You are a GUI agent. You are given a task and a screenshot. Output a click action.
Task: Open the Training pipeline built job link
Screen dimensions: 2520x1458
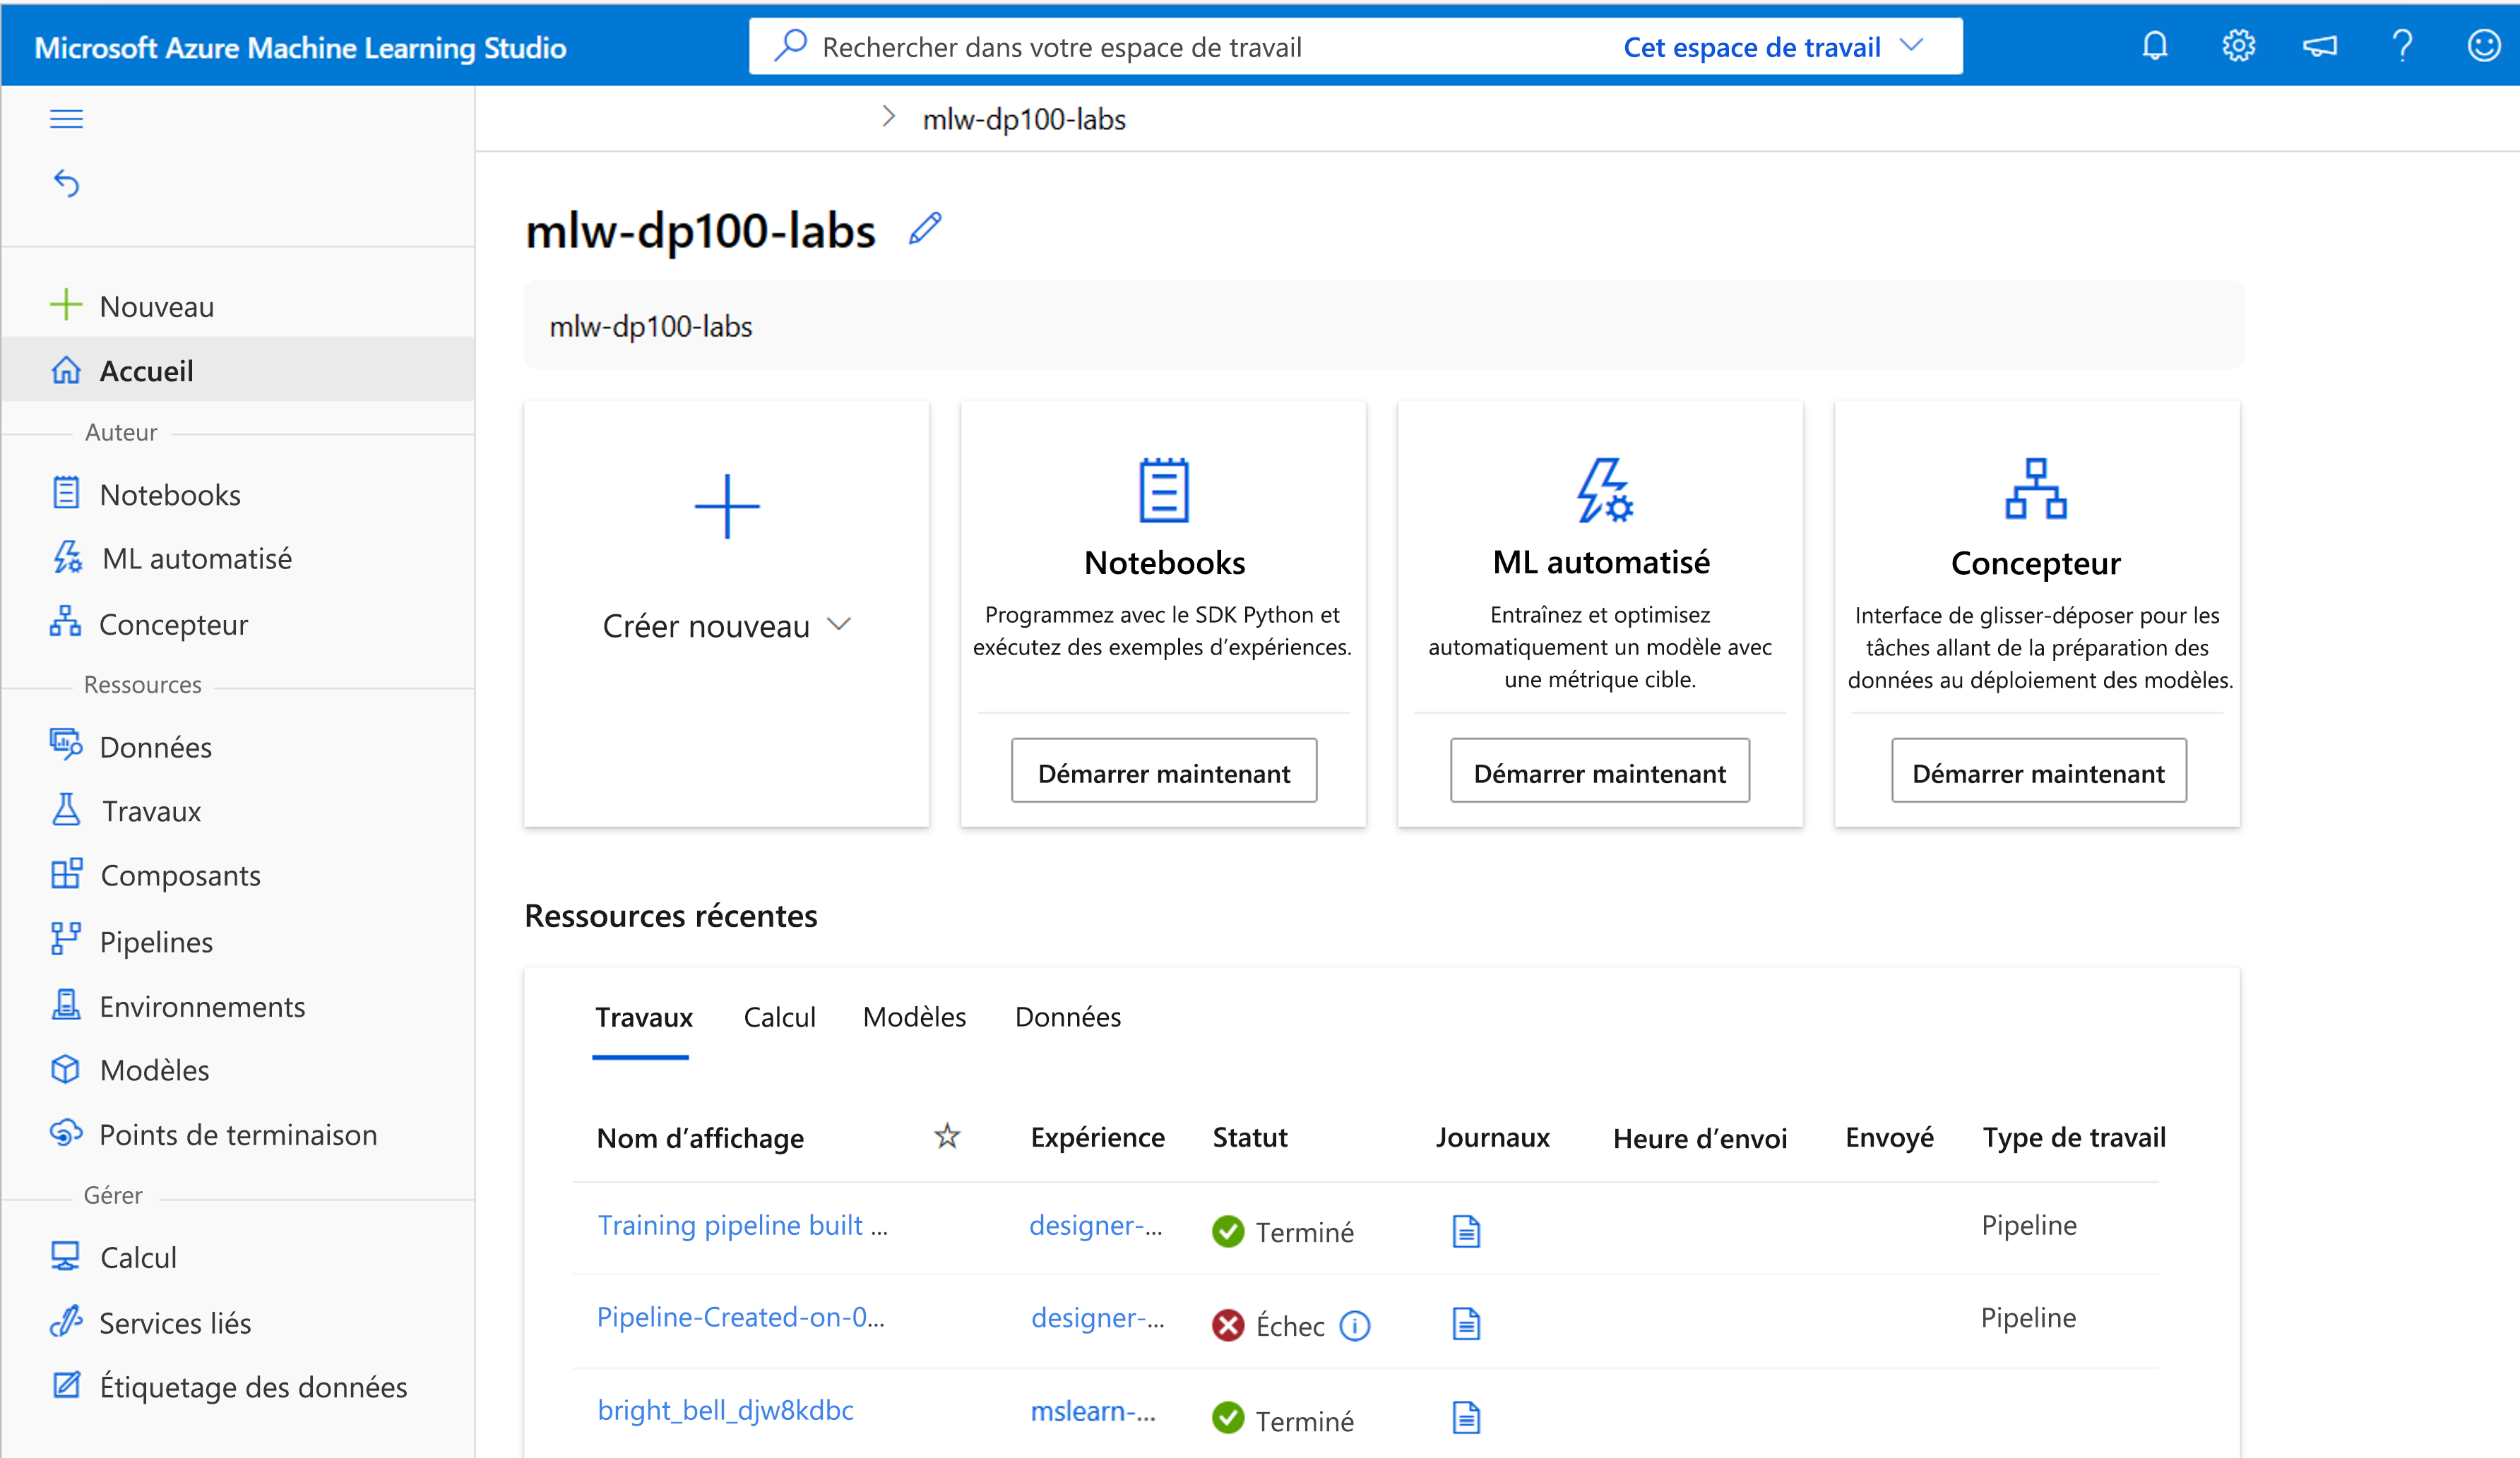point(742,1225)
